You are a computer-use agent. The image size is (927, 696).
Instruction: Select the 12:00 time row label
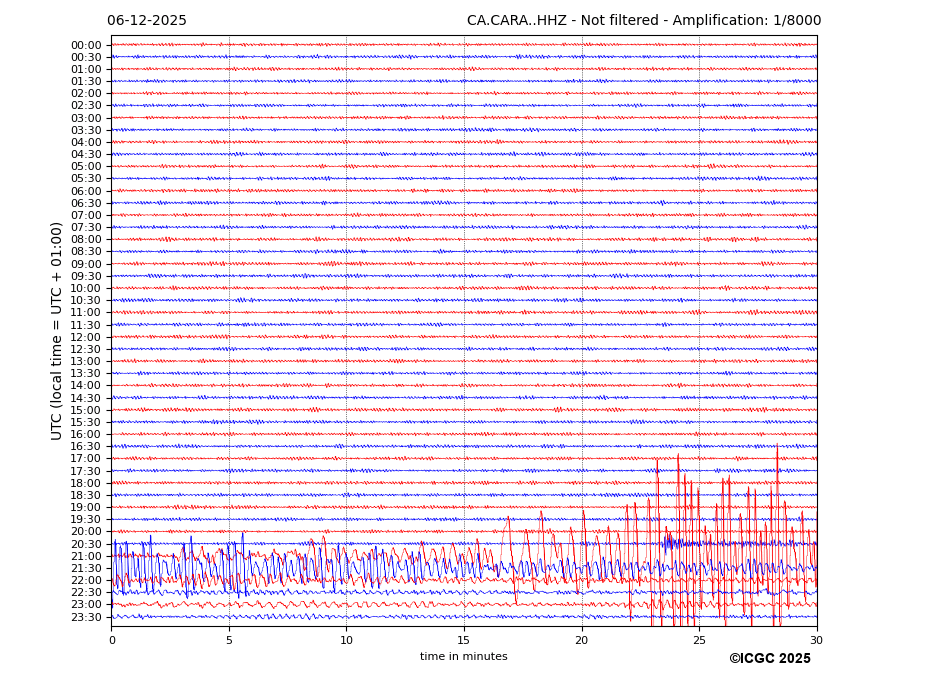point(85,337)
